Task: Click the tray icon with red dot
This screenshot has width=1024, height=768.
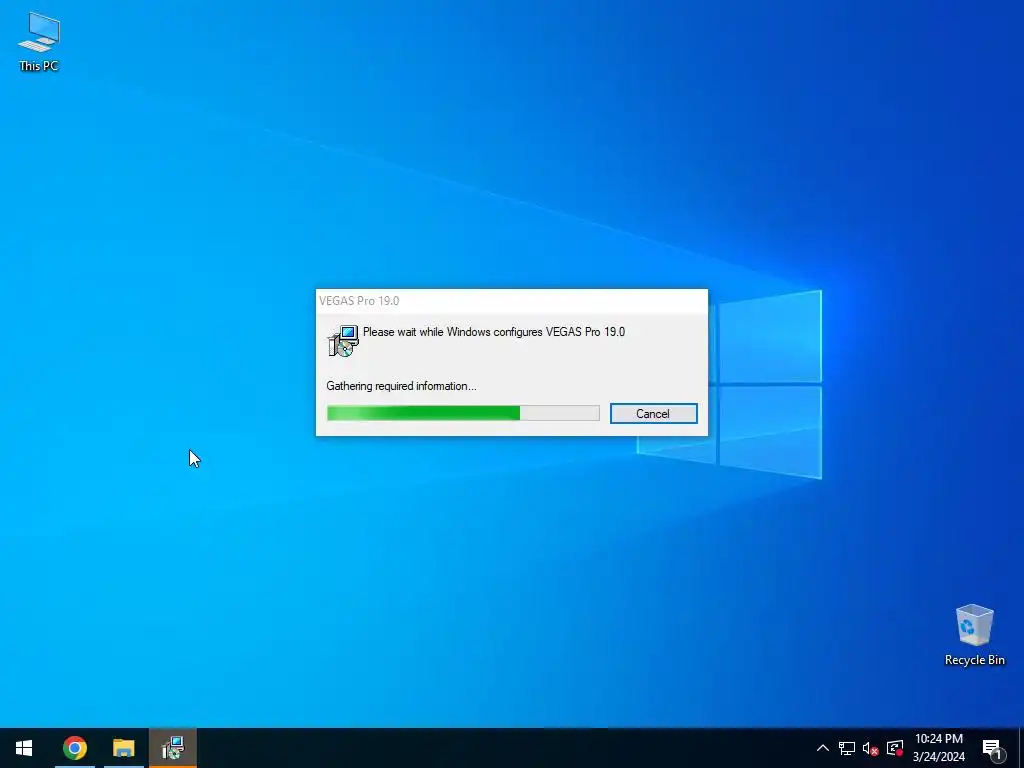Action: coord(895,748)
